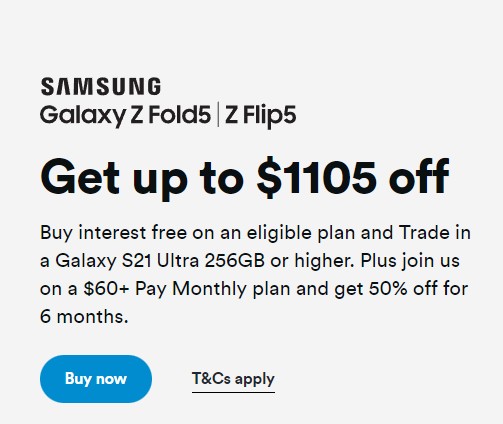Viewport: 503px width, 424px height.
Task: Click the Galaxy S21 Ultra 256GB text
Action: point(160,260)
